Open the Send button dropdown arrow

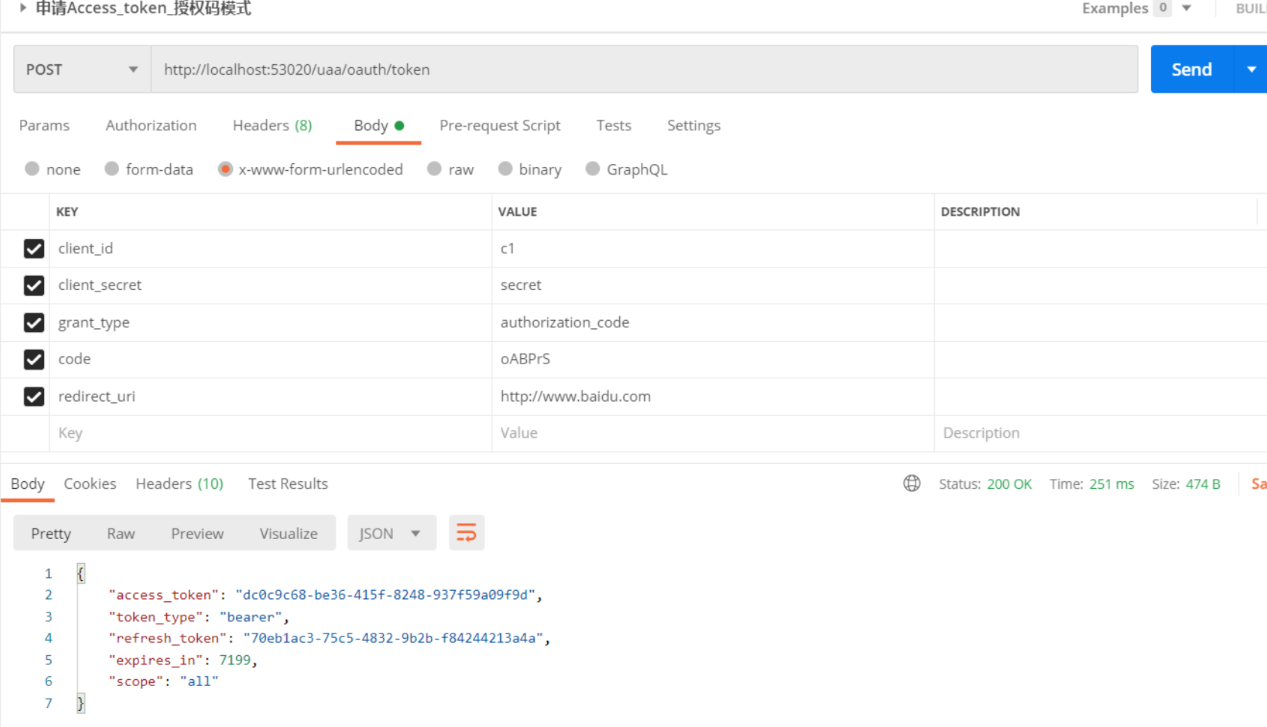coord(1251,69)
